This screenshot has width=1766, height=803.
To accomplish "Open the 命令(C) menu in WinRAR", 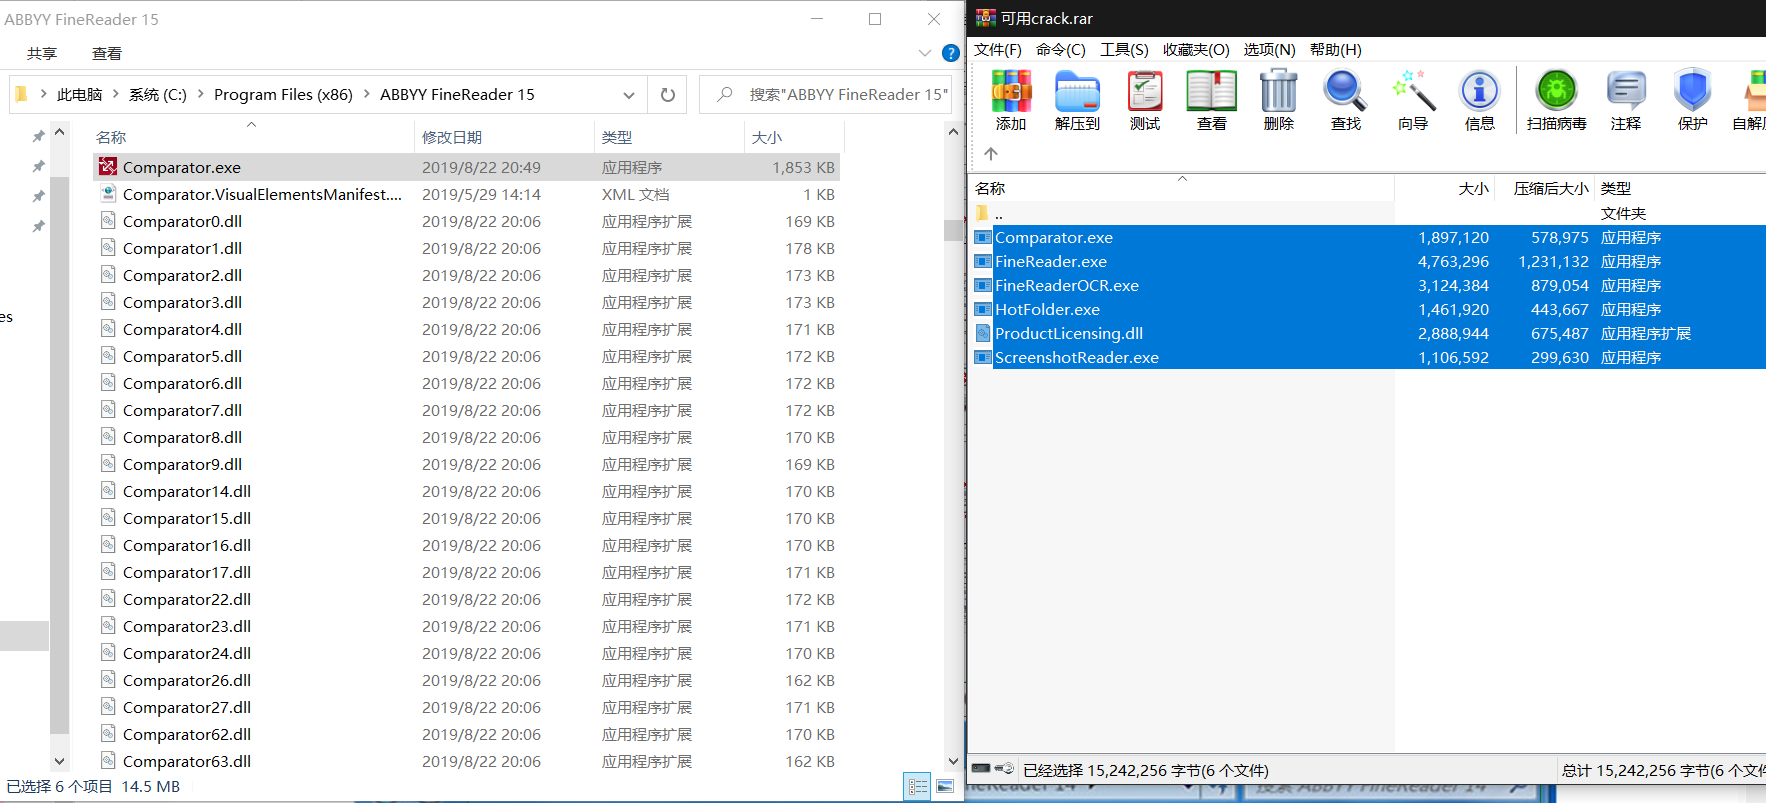I will click(x=1060, y=49).
